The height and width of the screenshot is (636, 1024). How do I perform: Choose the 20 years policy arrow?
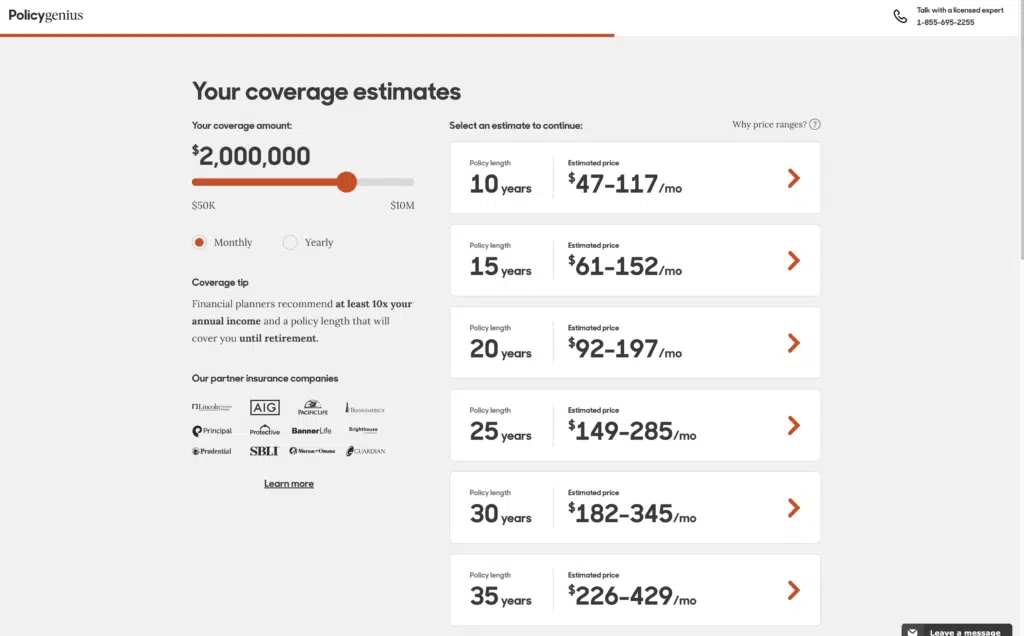(x=793, y=343)
